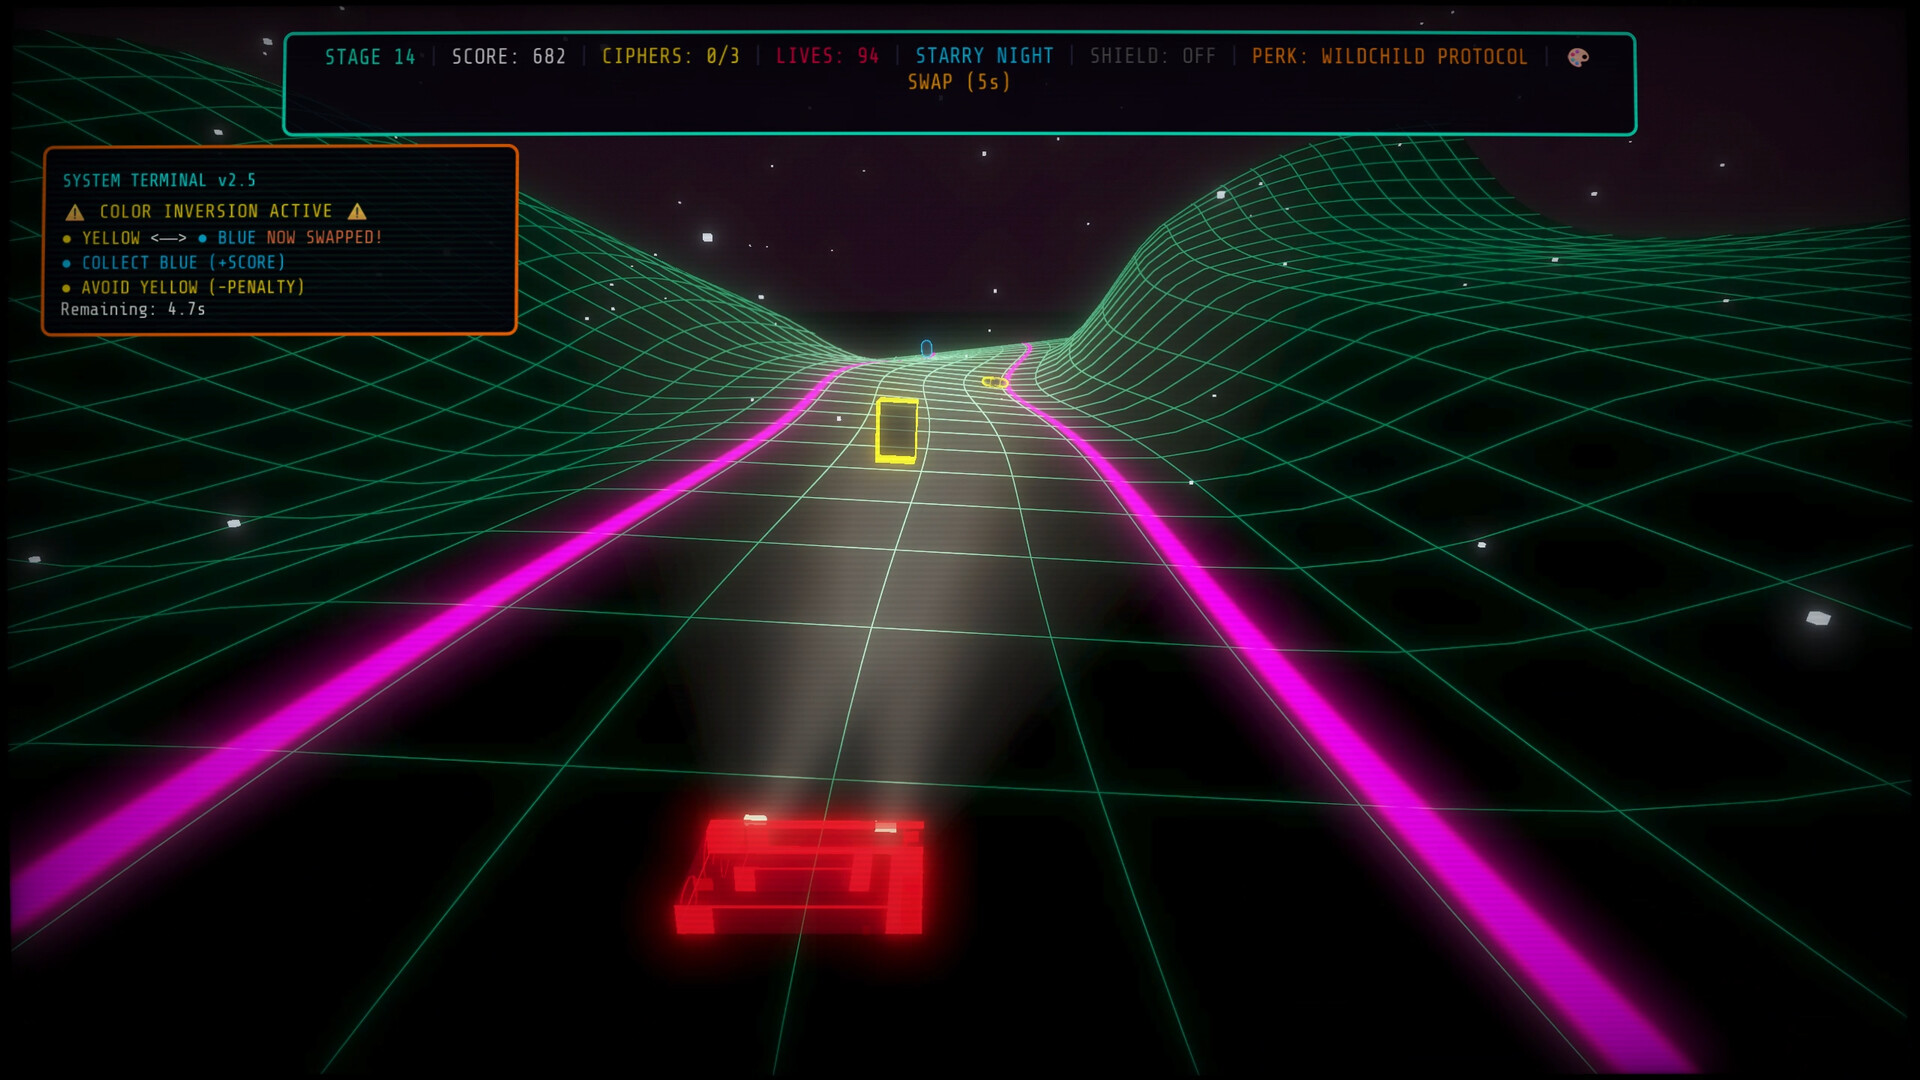Screen dimensions: 1920x1080
Task: Click the small yellow ring pickup
Action: [994, 382]
